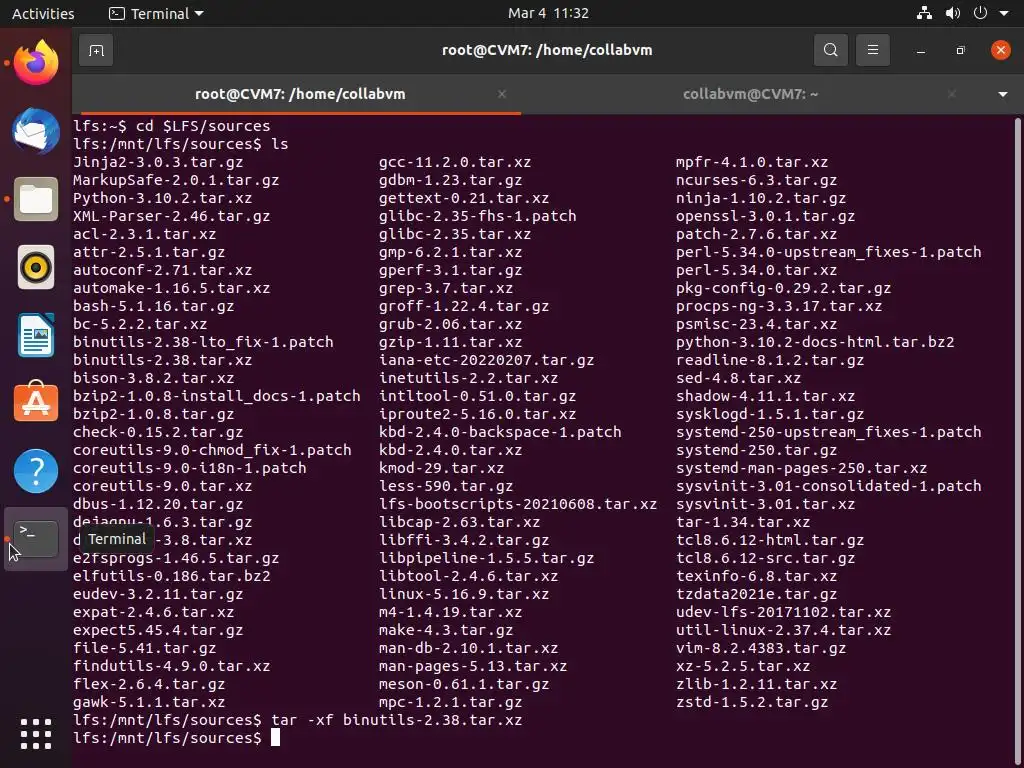Expand the terminal tab list dropdown
The width and height of the screenshot is (1024, 768).
(1002, 95)
